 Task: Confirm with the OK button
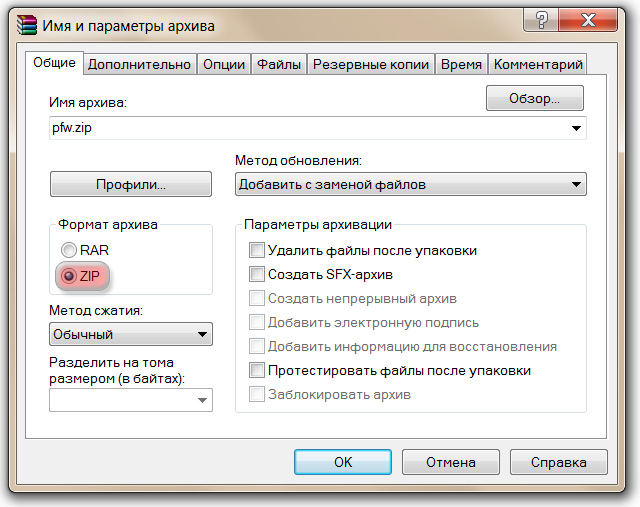(x=342, y=462)
